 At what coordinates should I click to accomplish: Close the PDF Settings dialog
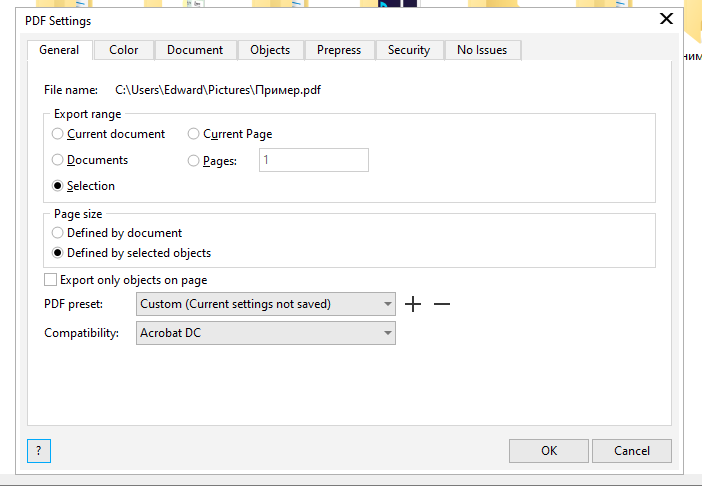coord(666,19)
